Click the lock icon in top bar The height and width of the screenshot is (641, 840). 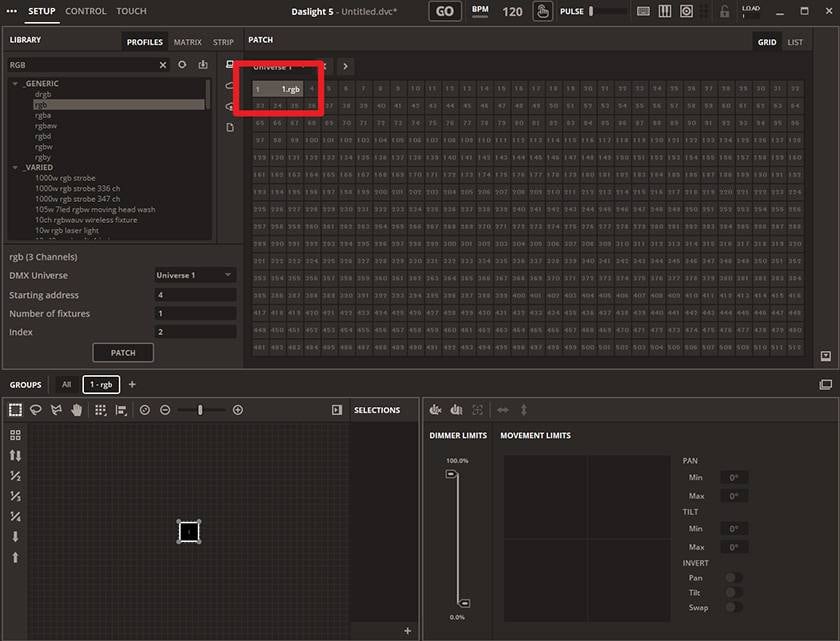(724, 12)
